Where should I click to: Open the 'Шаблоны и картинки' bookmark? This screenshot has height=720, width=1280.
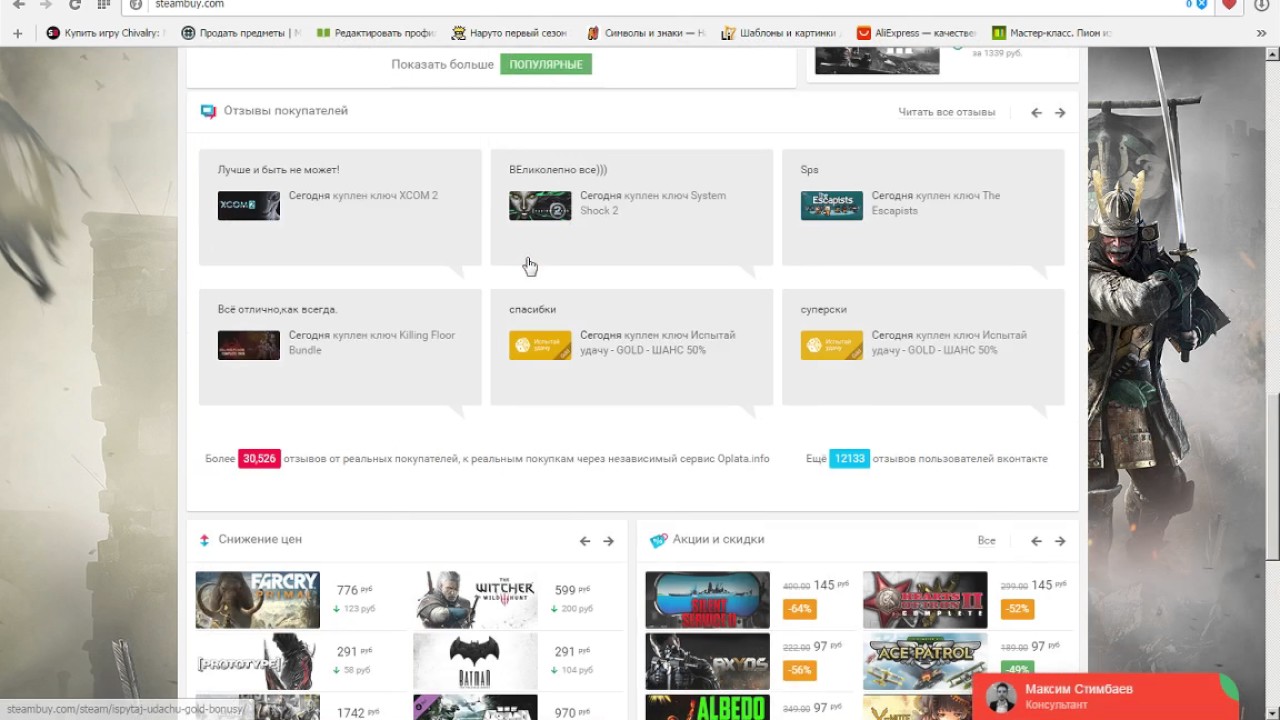tap(781, 33)
